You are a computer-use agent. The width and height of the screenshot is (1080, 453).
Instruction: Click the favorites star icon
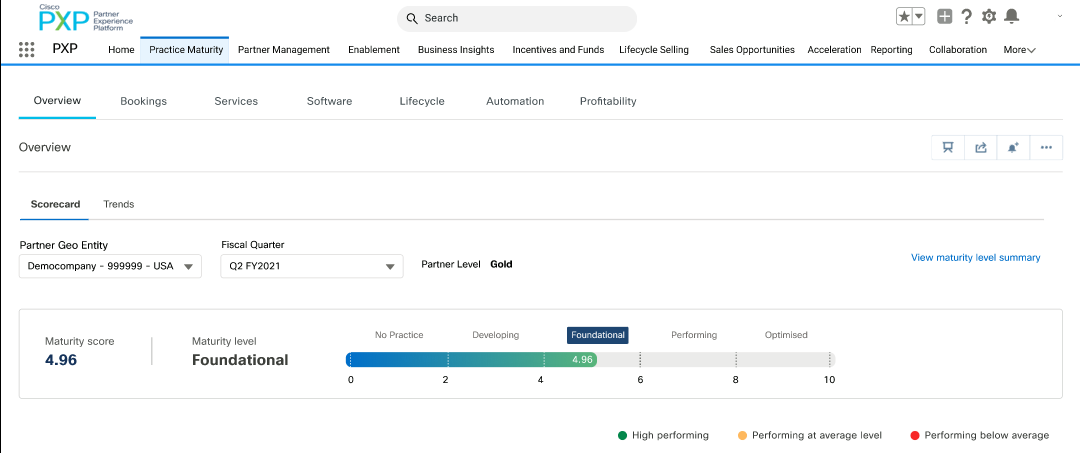click(x=904, y=17)
